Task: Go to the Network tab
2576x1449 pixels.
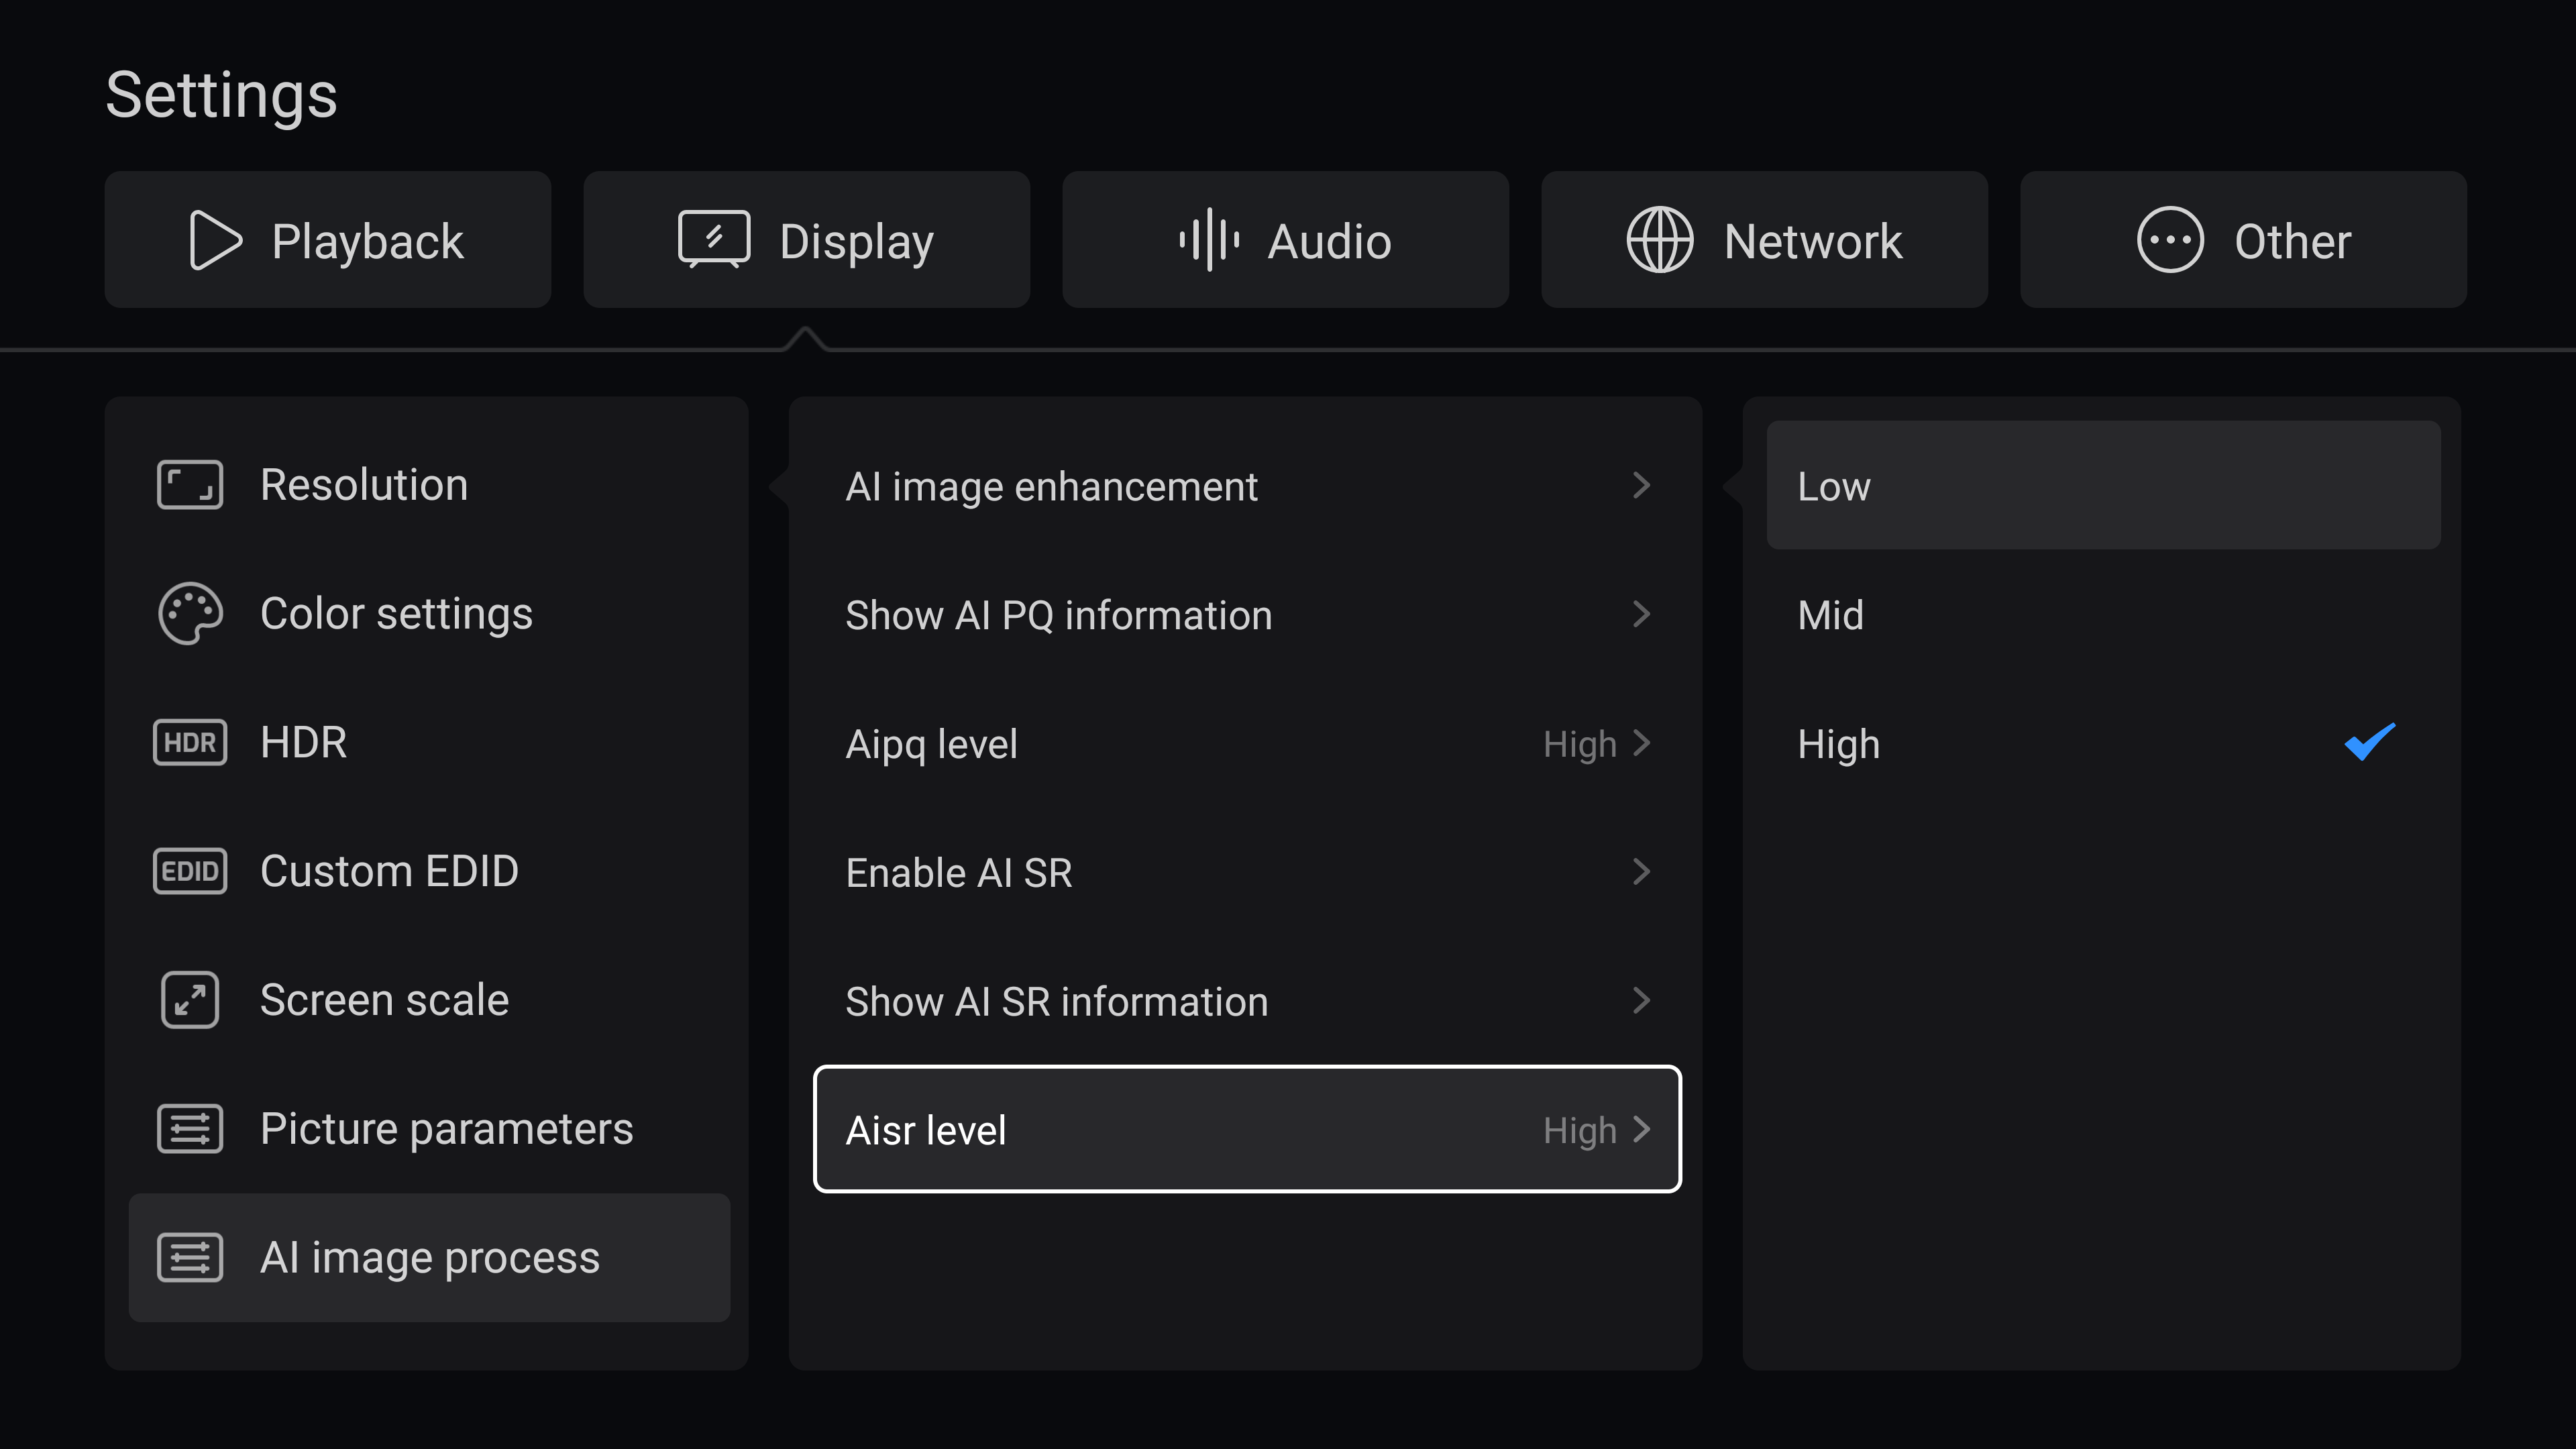Action: (1764, 240)
